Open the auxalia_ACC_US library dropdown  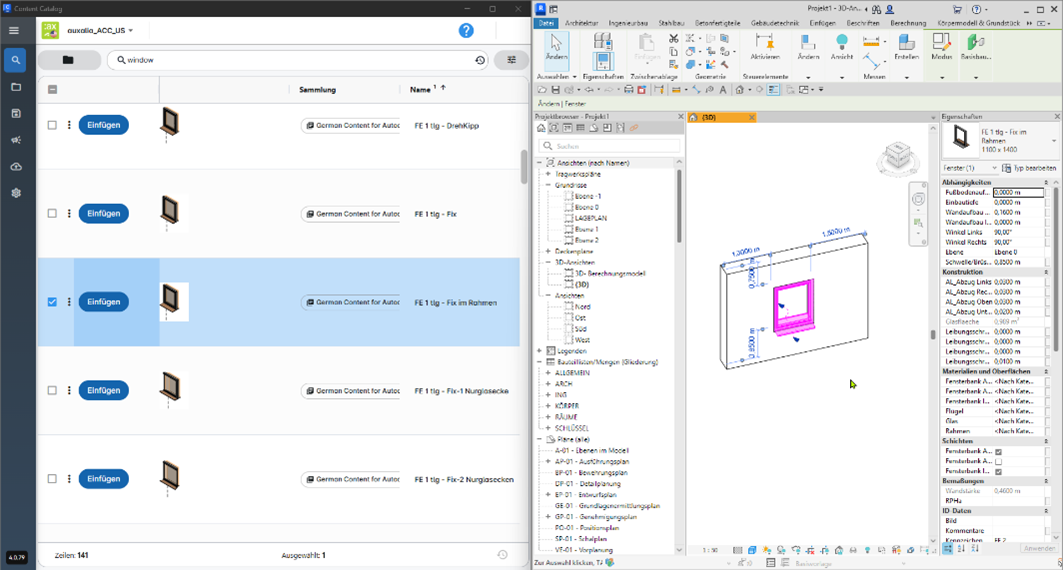100,31
